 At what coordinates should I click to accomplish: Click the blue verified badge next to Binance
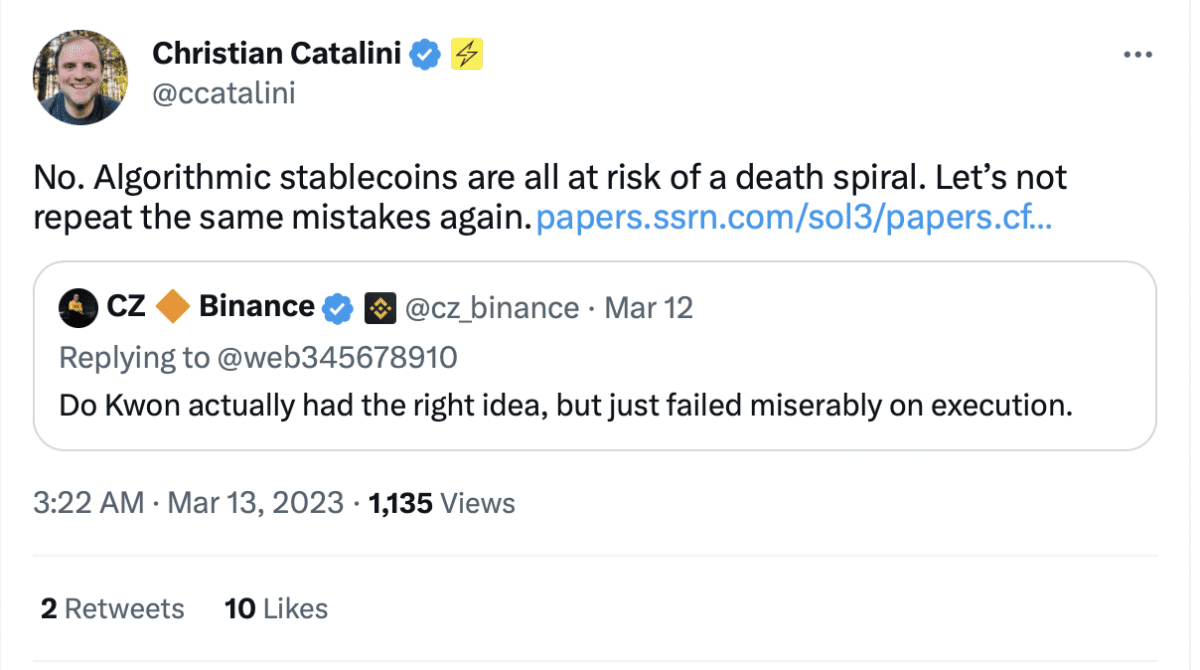(x=339, y=308)
